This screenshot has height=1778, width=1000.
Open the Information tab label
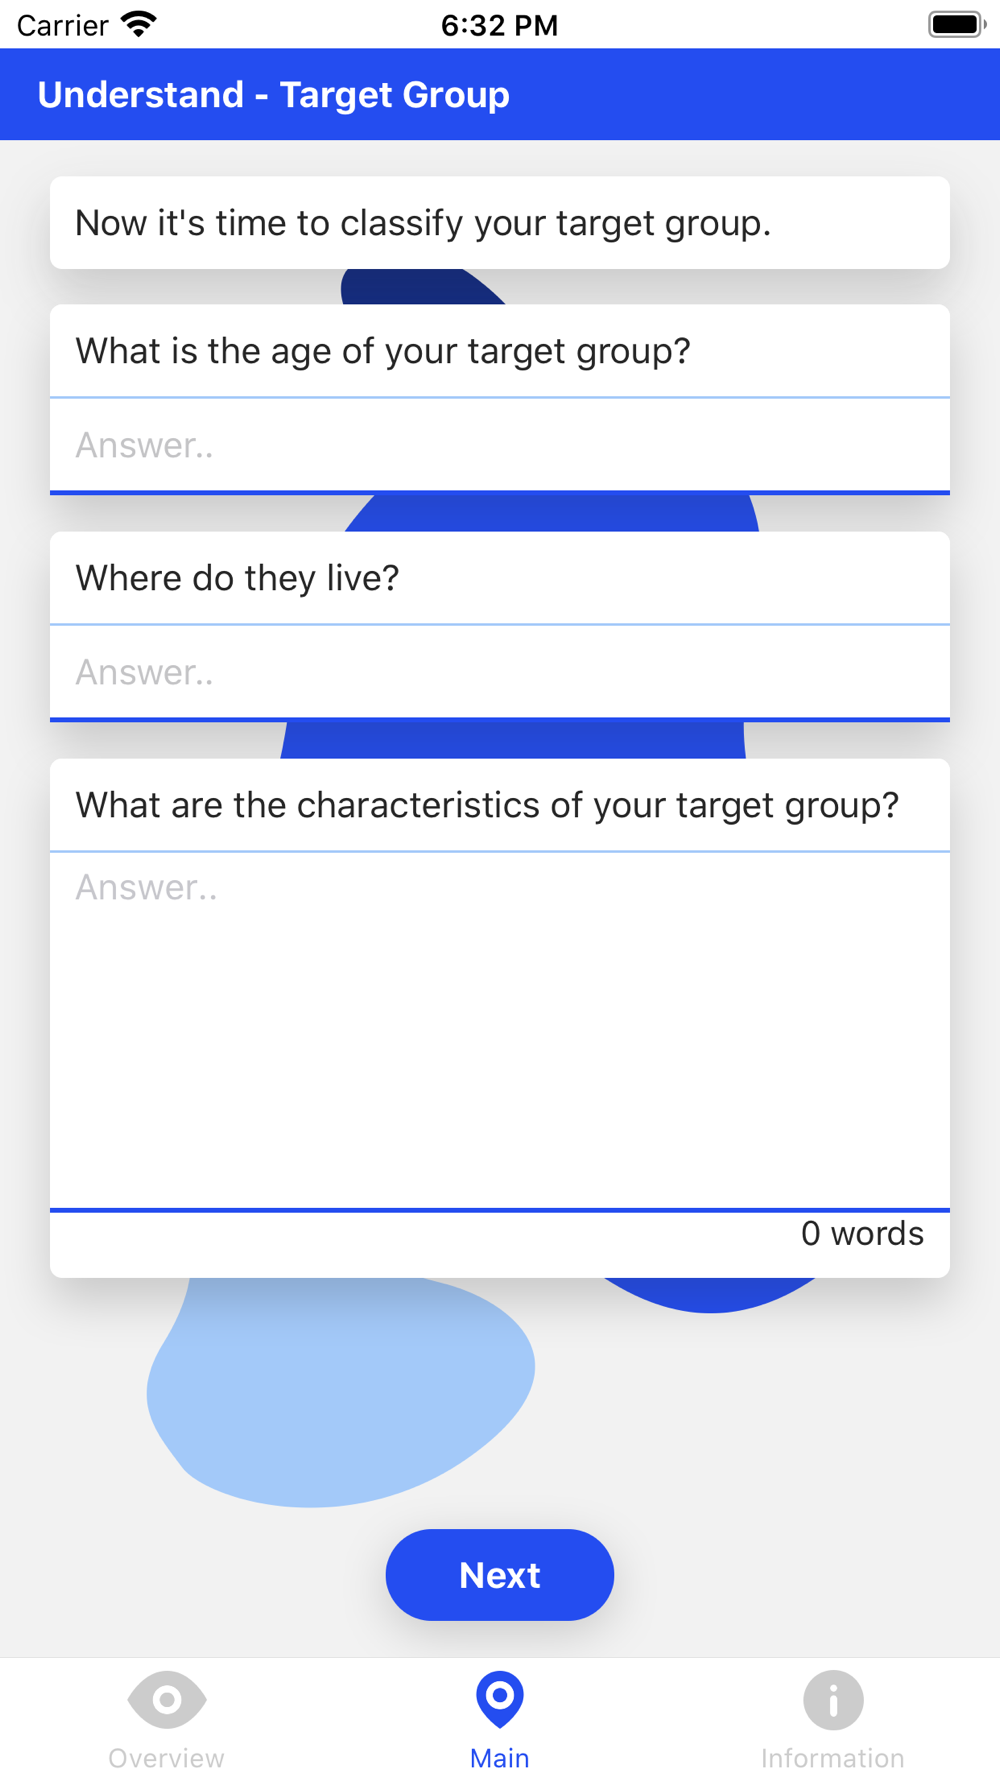[833, 1758]
